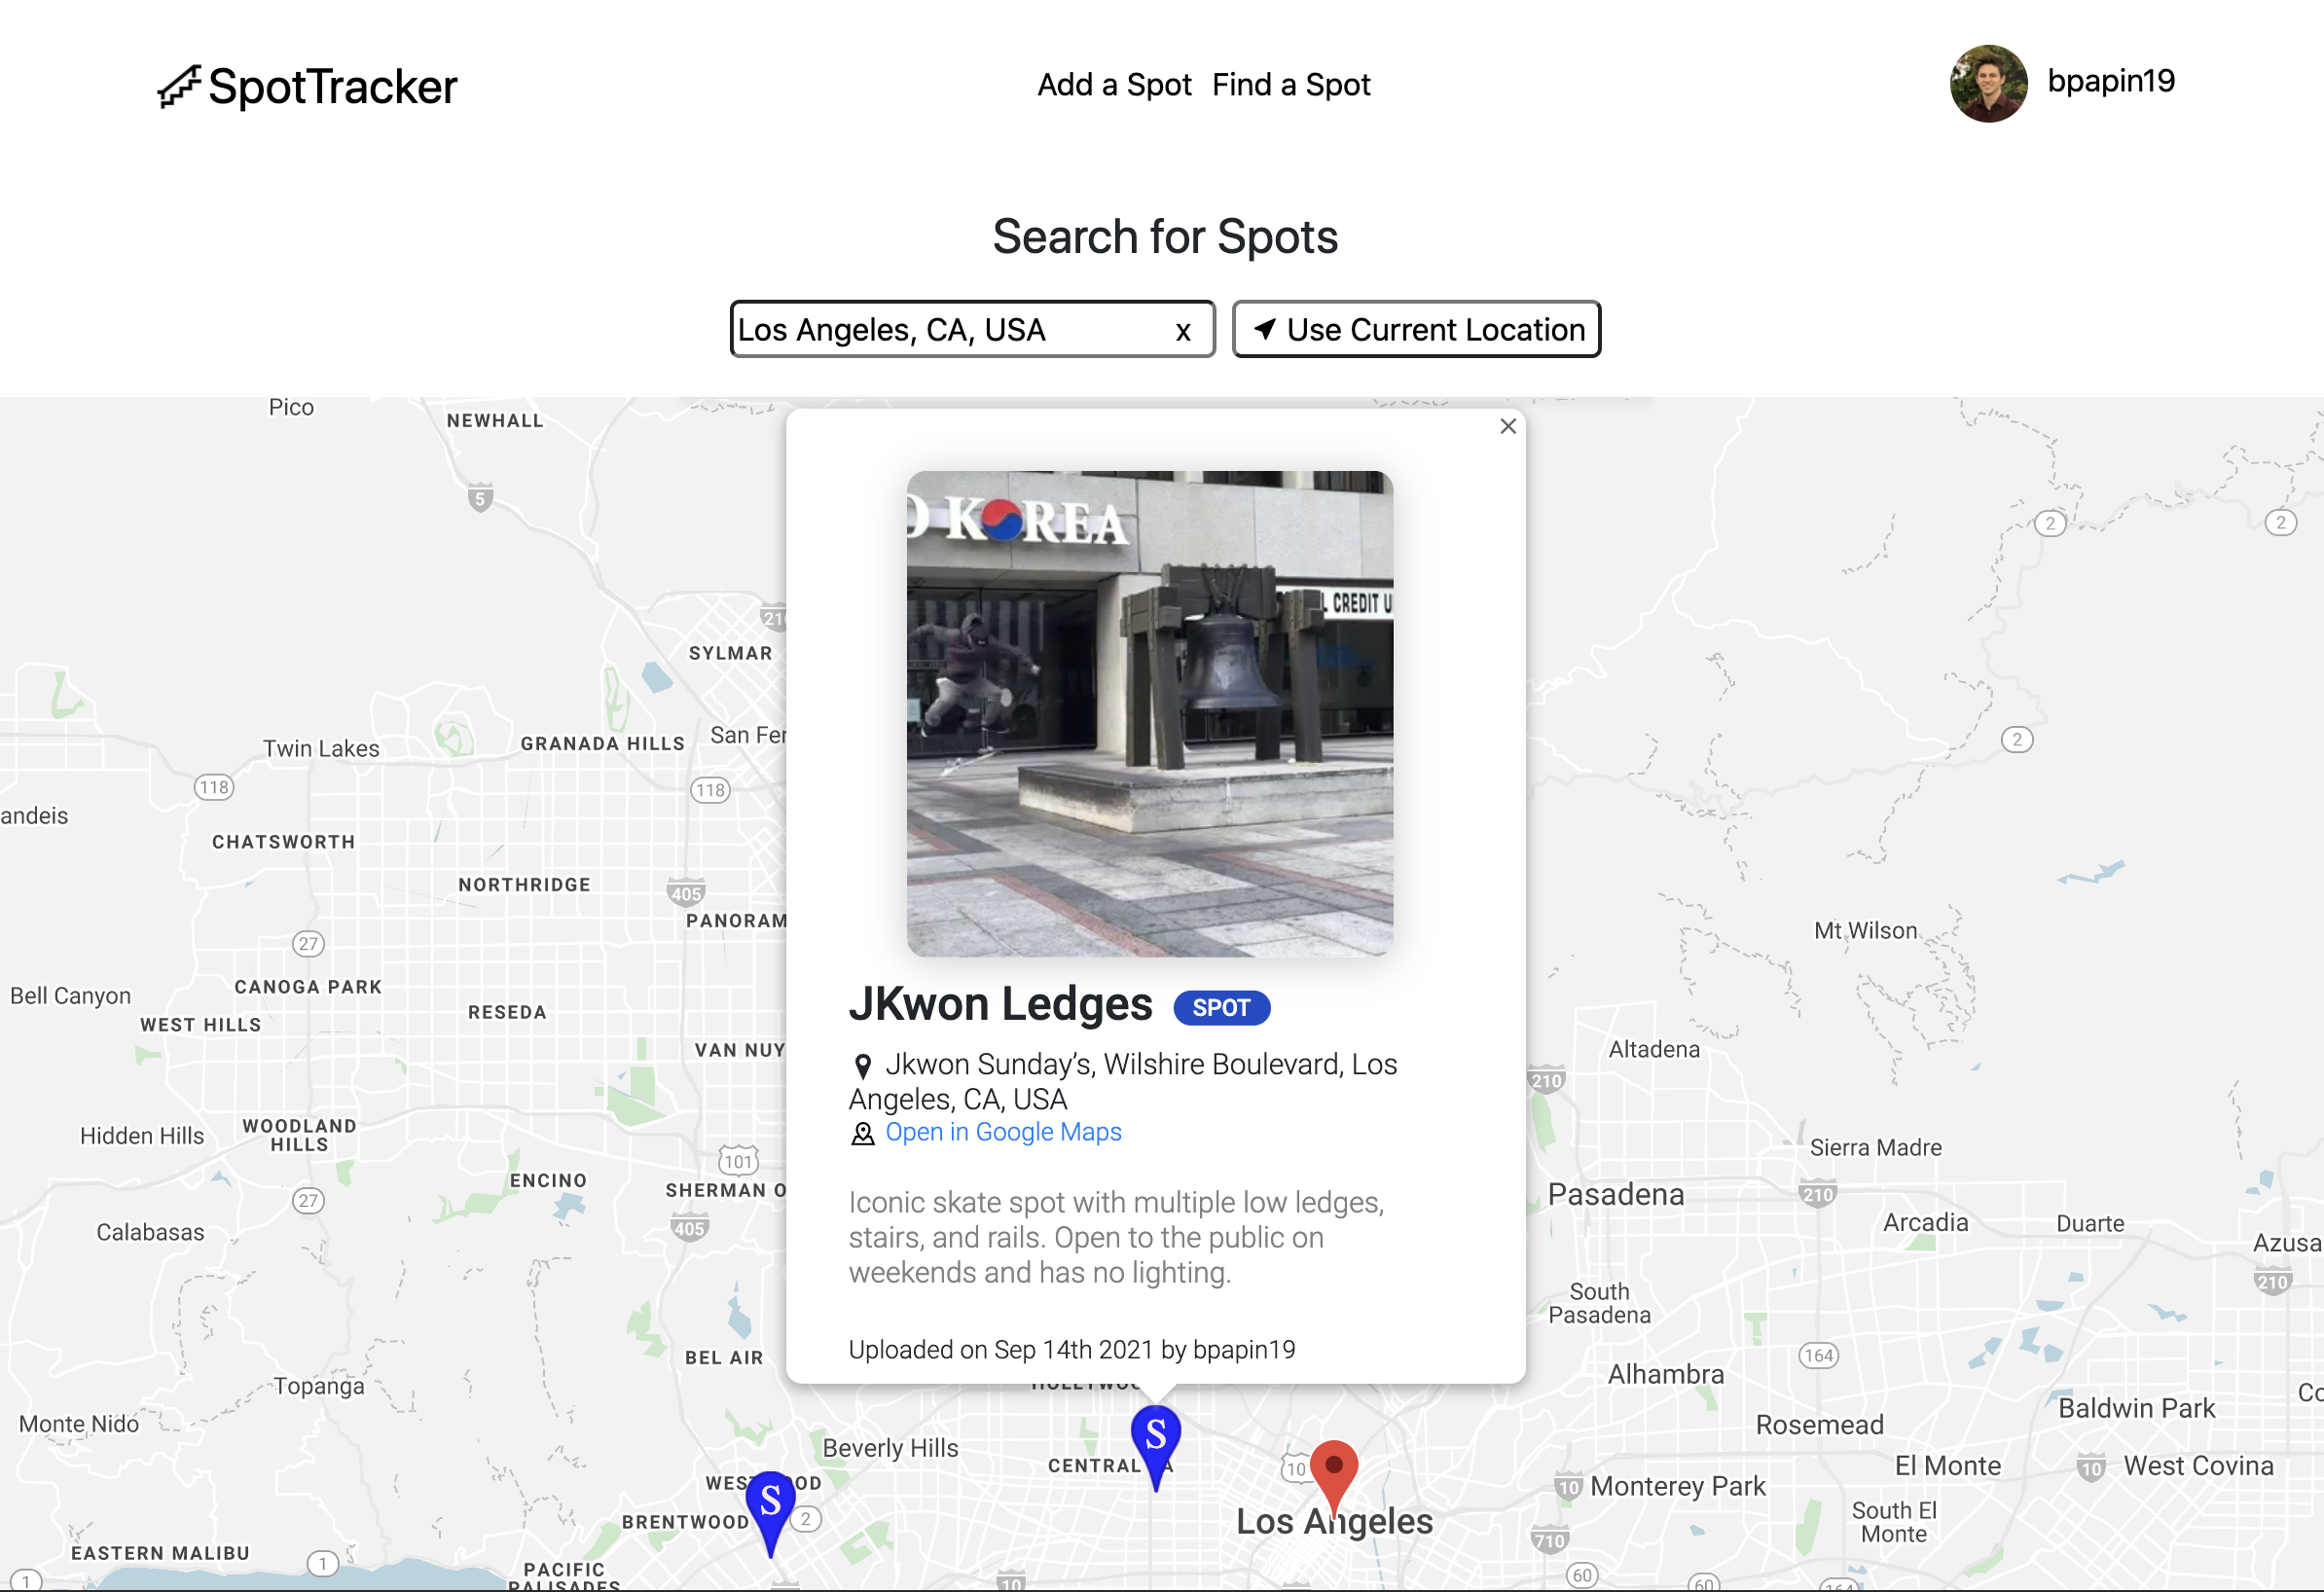
Task: Open the Add a Spot page
Action: click(x=1113, y=85)
